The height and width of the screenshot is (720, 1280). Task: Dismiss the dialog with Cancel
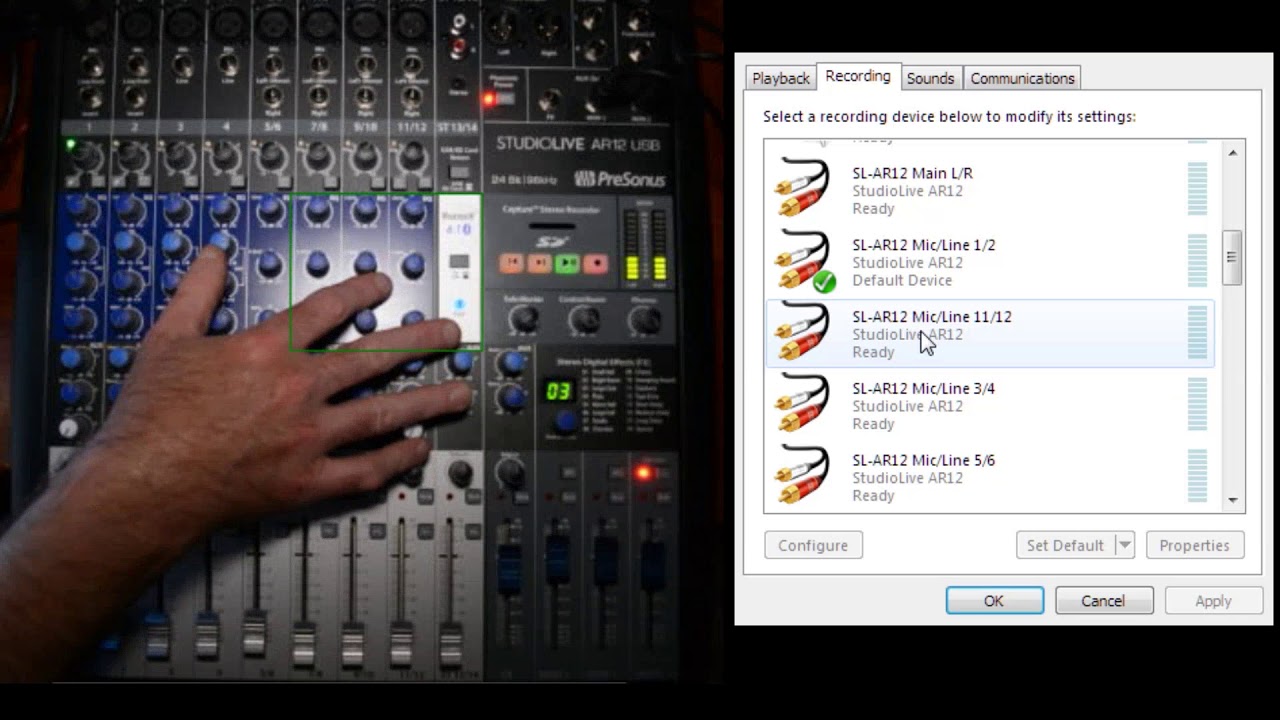1103,601
